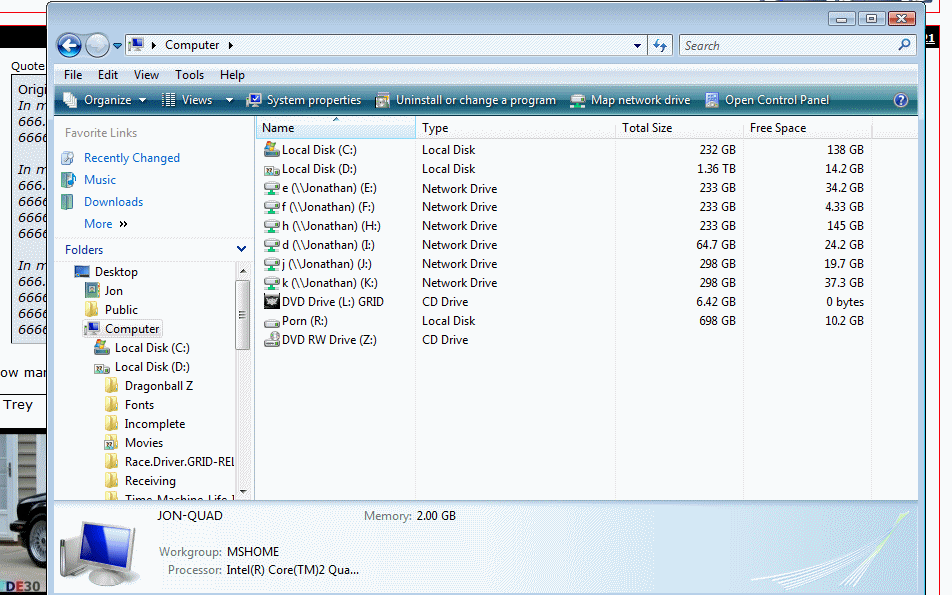The image size is (952, 595).
Task: Click Map network drive button
Action: click(630, 100)
